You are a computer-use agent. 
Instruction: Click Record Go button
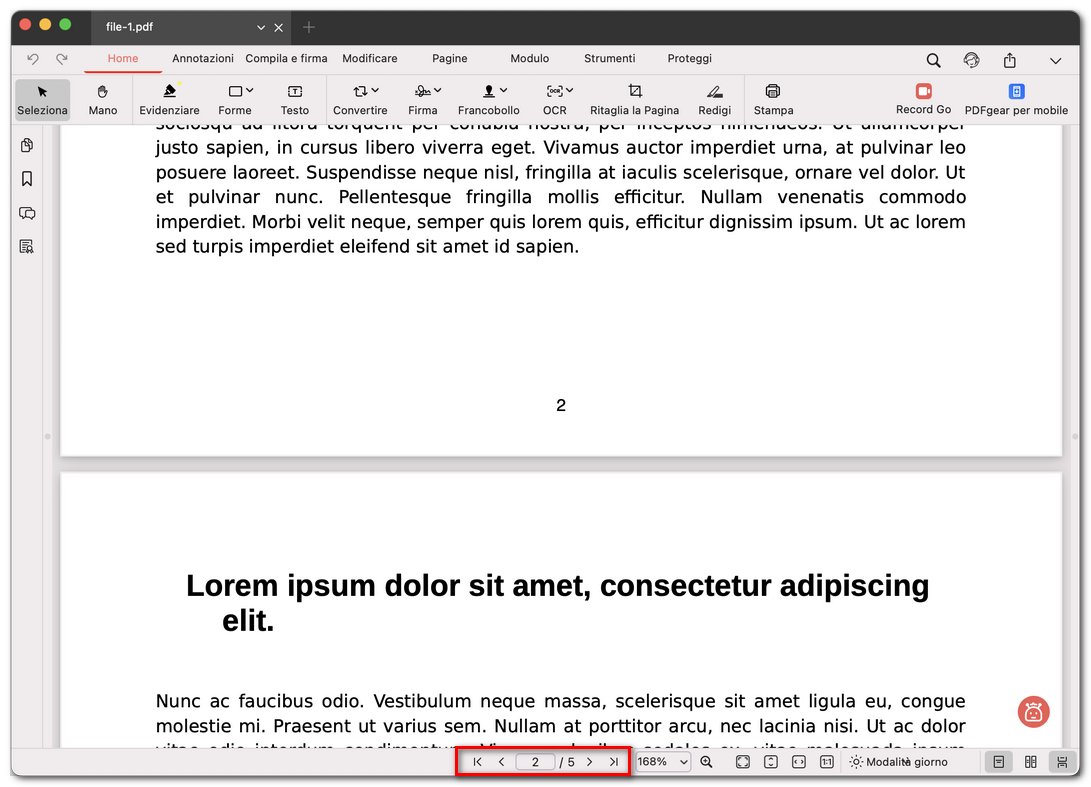coord(923,99)
